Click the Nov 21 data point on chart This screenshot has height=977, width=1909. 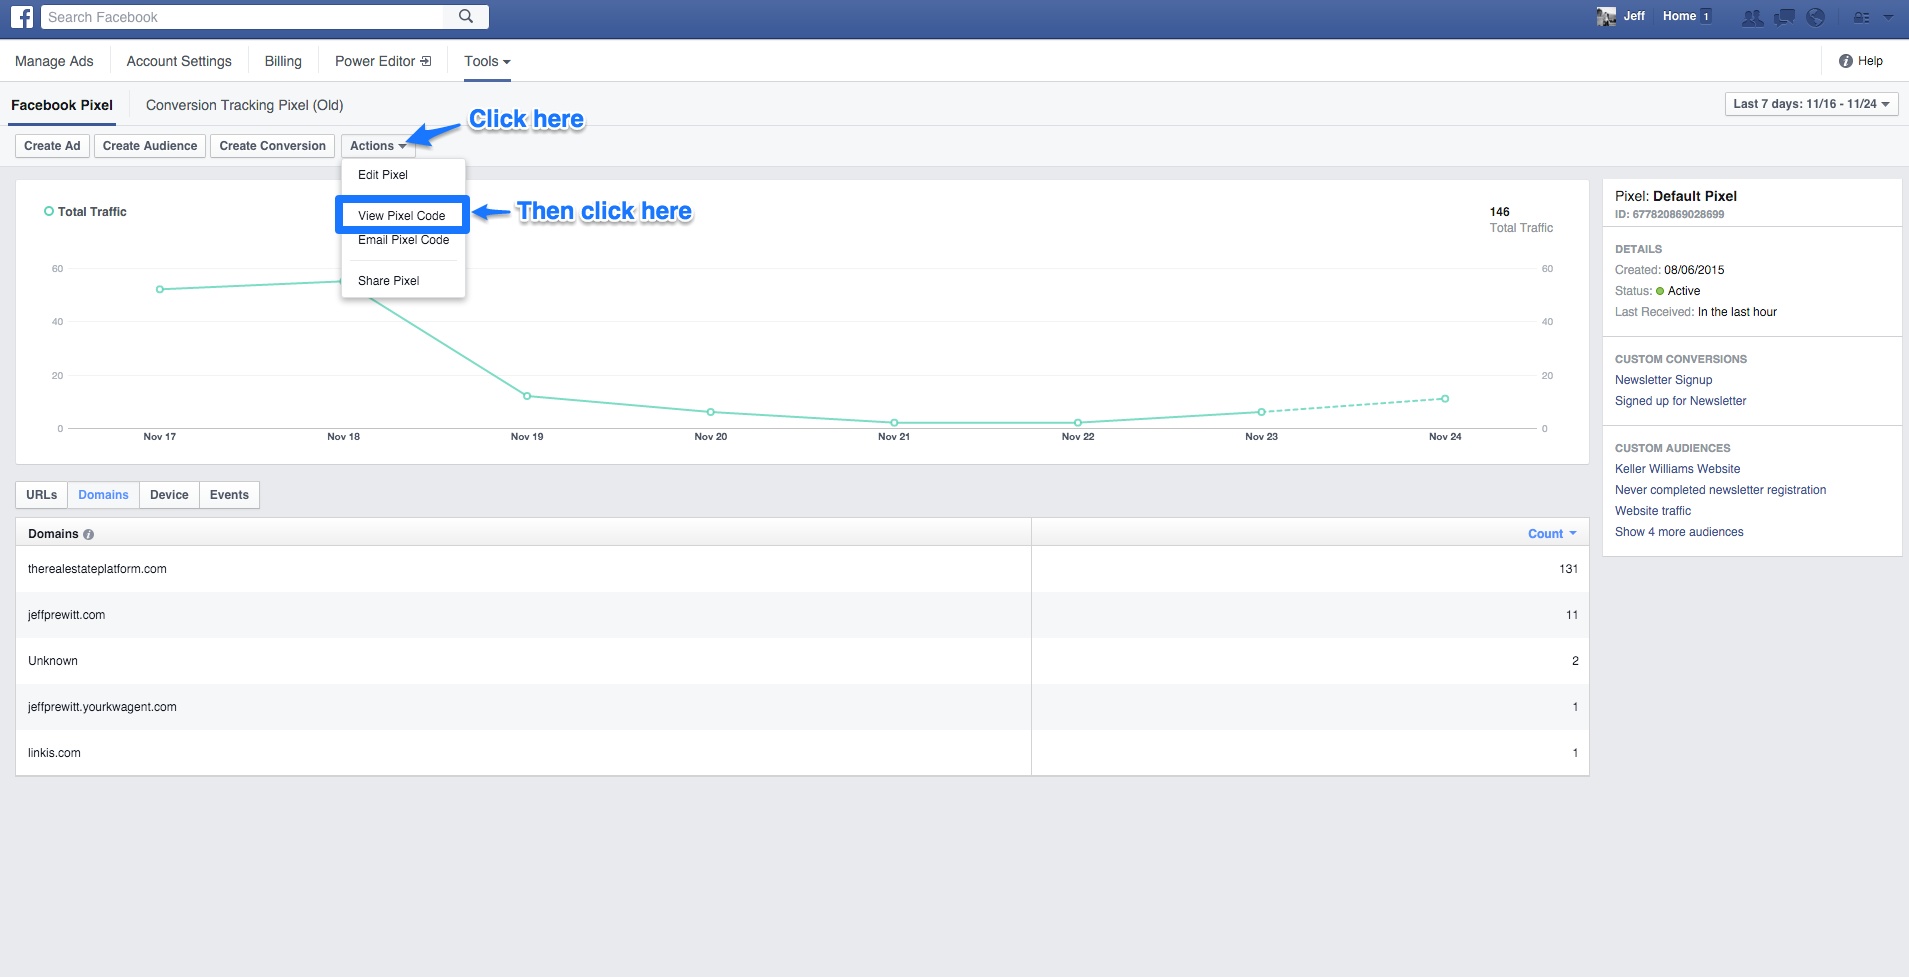tap(894, 423)
